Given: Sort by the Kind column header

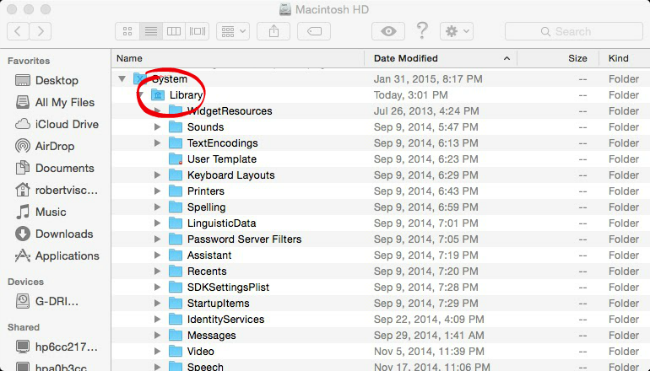Looking at the screenshot, I should point(624,58).
